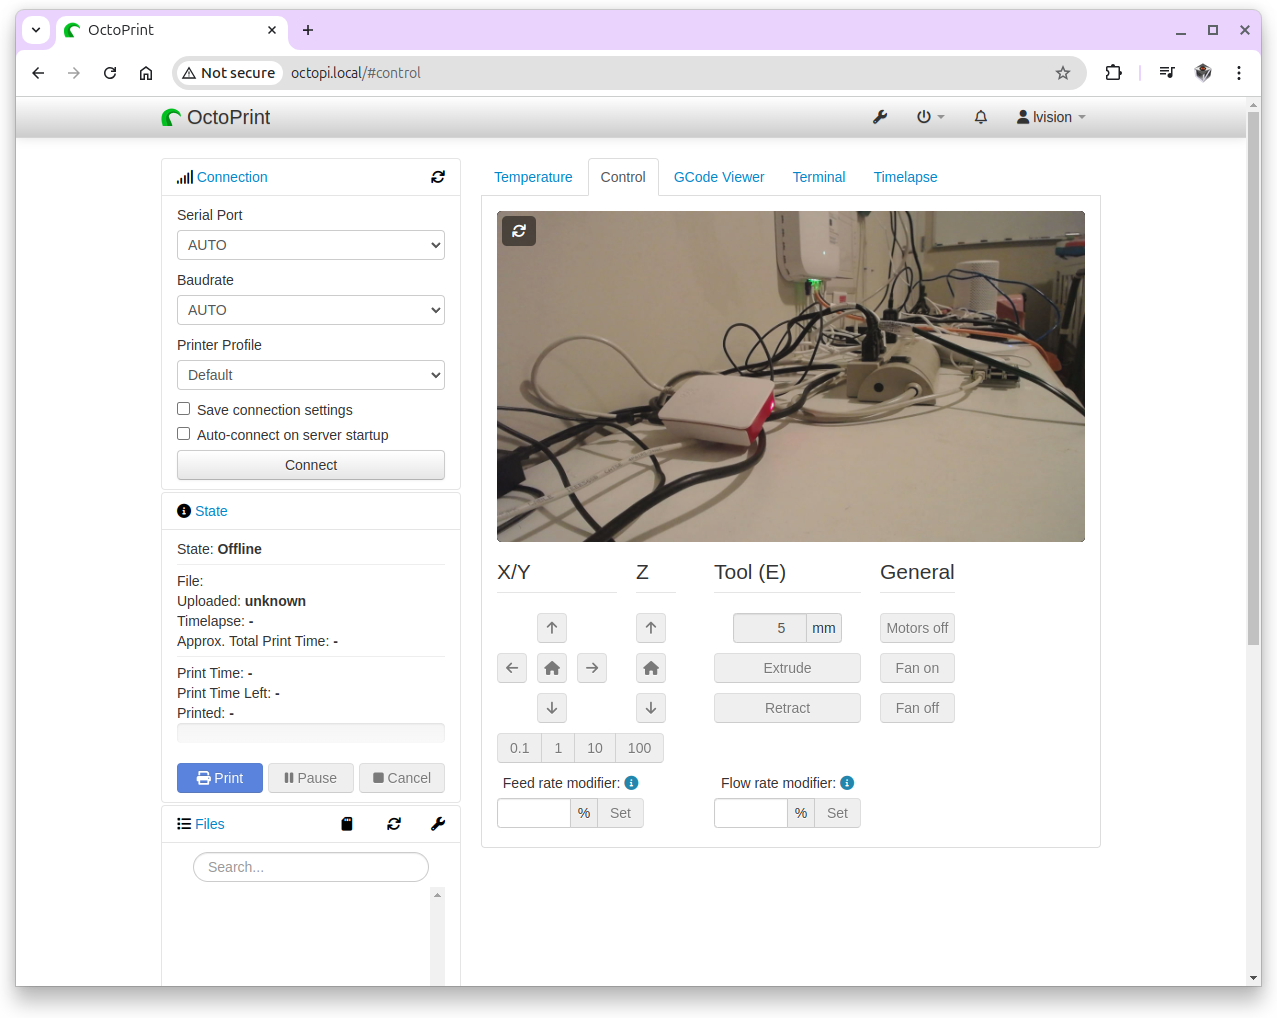Click the Extrude button
This screenshot has height=1018, width=1277.
(x=787, y=668)
